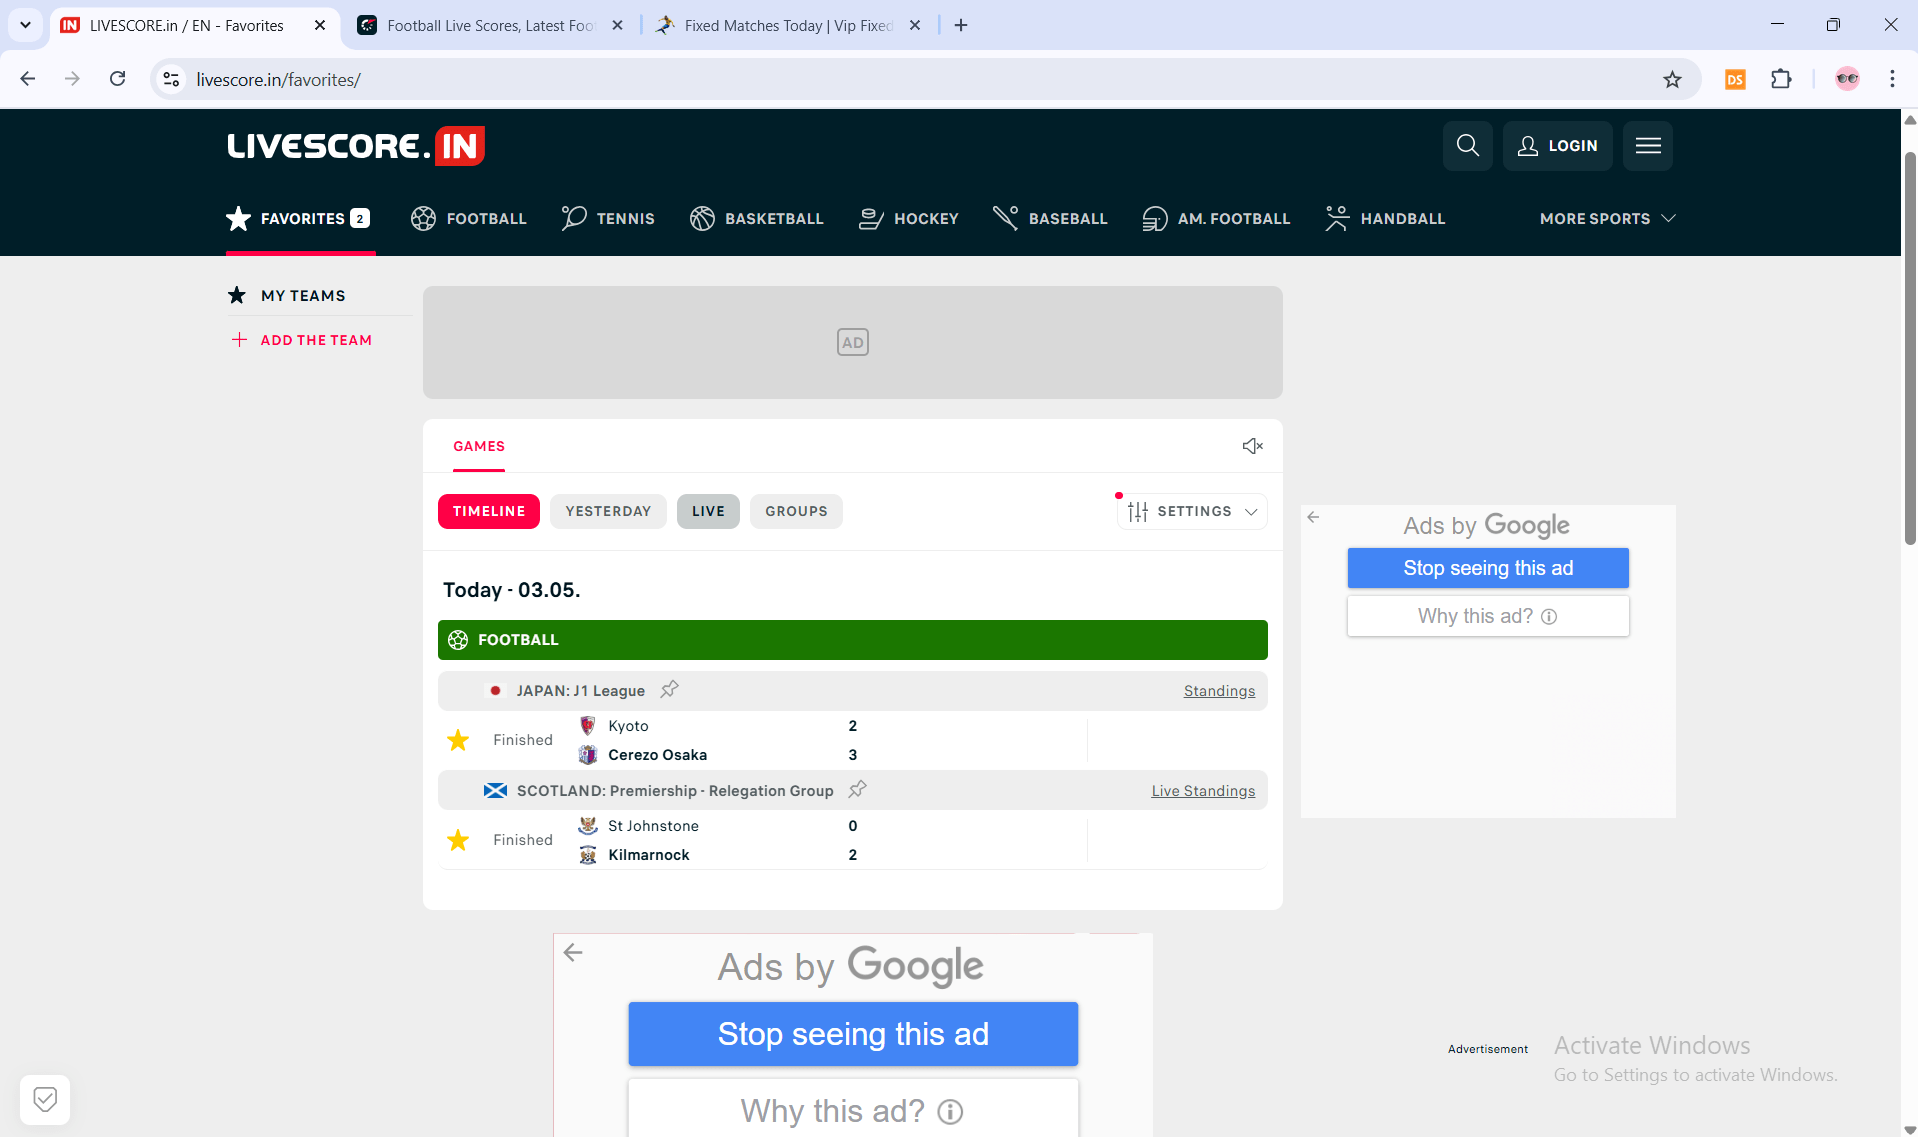Viewport: 1918px width, 1137px height.
Task: Bookmark this page with the star
Action: click(1672, 79)
